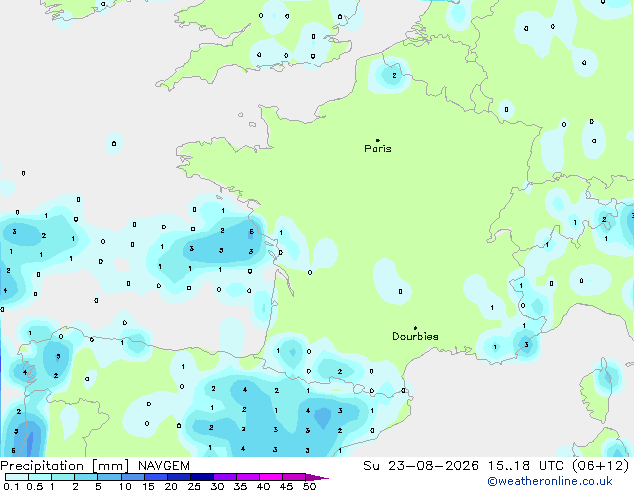This screenshot has width=634, height=490.
Task: Select the 5–10 mm legend color swatch
Action: tap(110, 477)
